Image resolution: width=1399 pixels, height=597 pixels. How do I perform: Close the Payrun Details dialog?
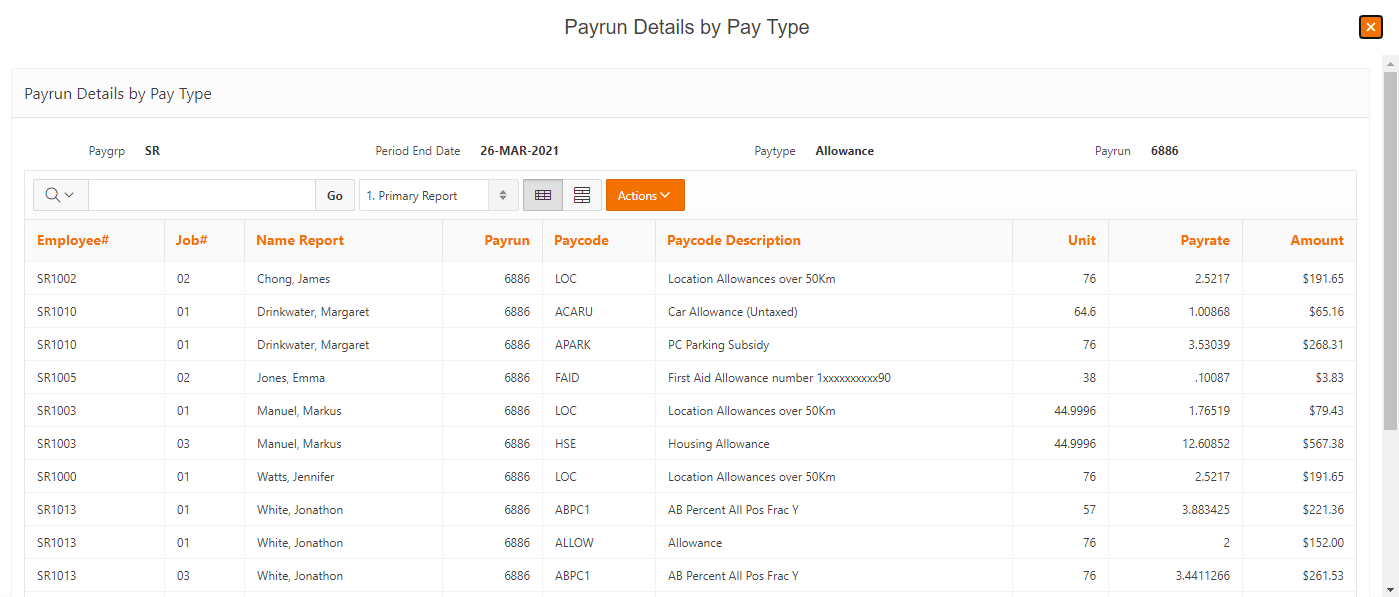point(1370,27)
